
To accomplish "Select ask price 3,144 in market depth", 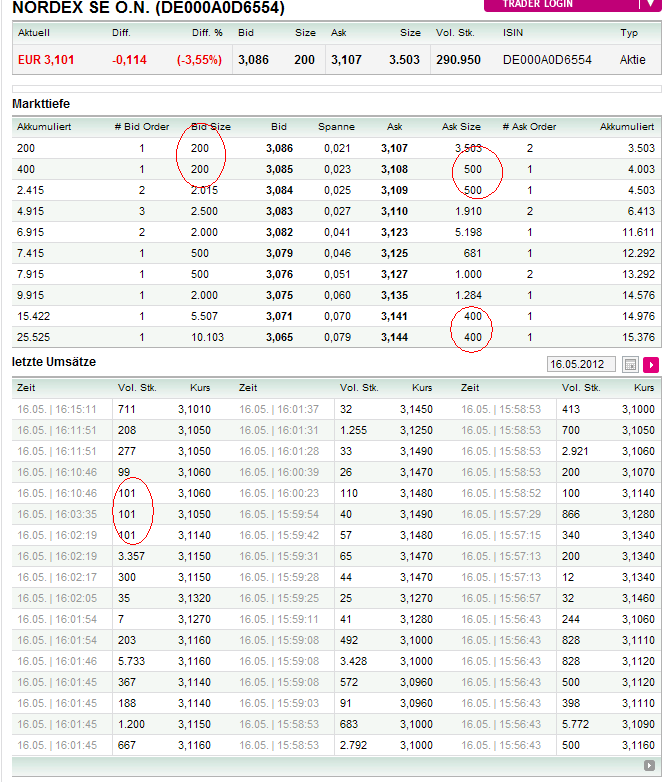I will [x=394, y=338].
